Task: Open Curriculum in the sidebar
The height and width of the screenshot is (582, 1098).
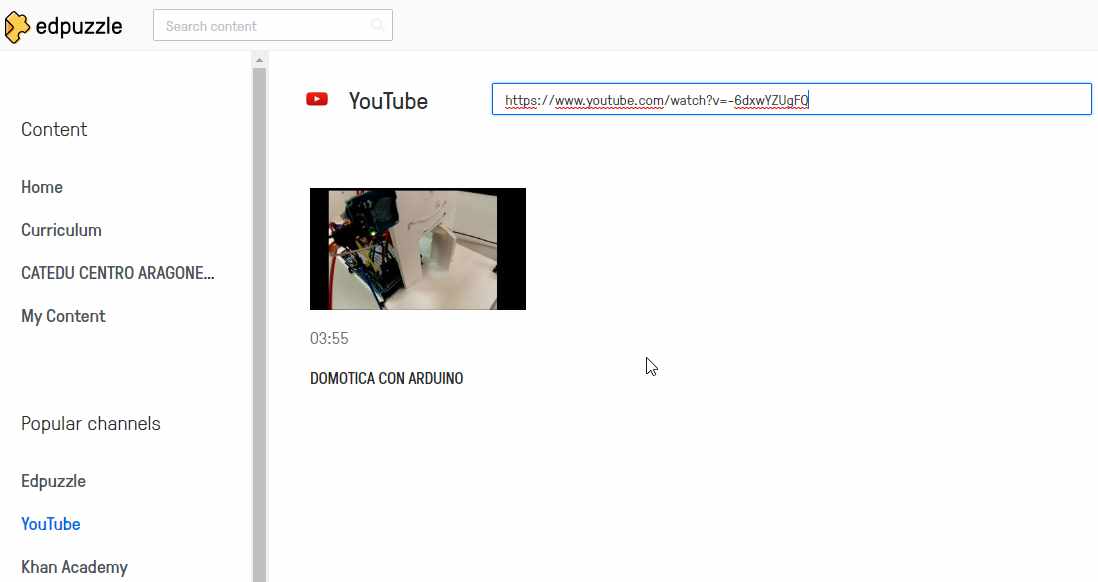Action: [61, 230]
